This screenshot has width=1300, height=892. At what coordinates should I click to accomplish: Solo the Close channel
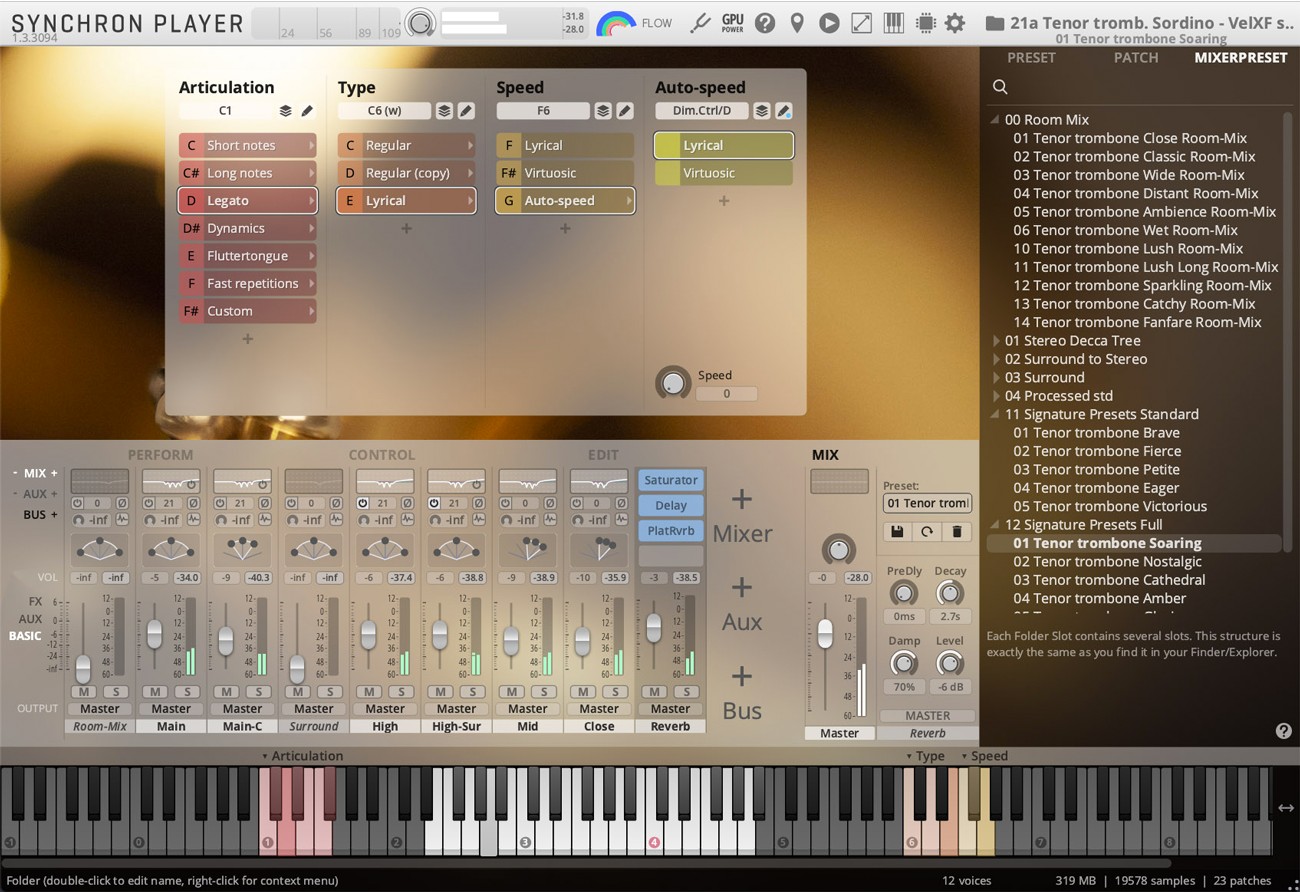[616, 692]
